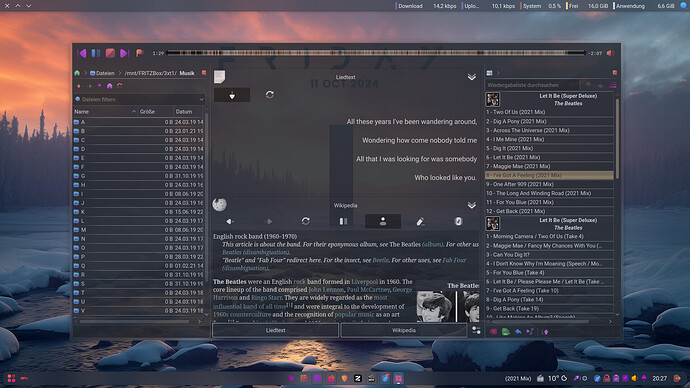
Task: Click the playlist icon in the playlist breadcrumb
Action: click(x=489, y=73)
